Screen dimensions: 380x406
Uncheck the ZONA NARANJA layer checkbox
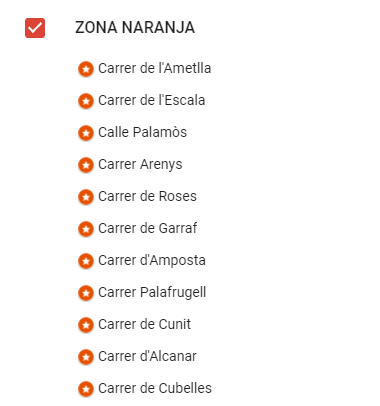[35, 28]
